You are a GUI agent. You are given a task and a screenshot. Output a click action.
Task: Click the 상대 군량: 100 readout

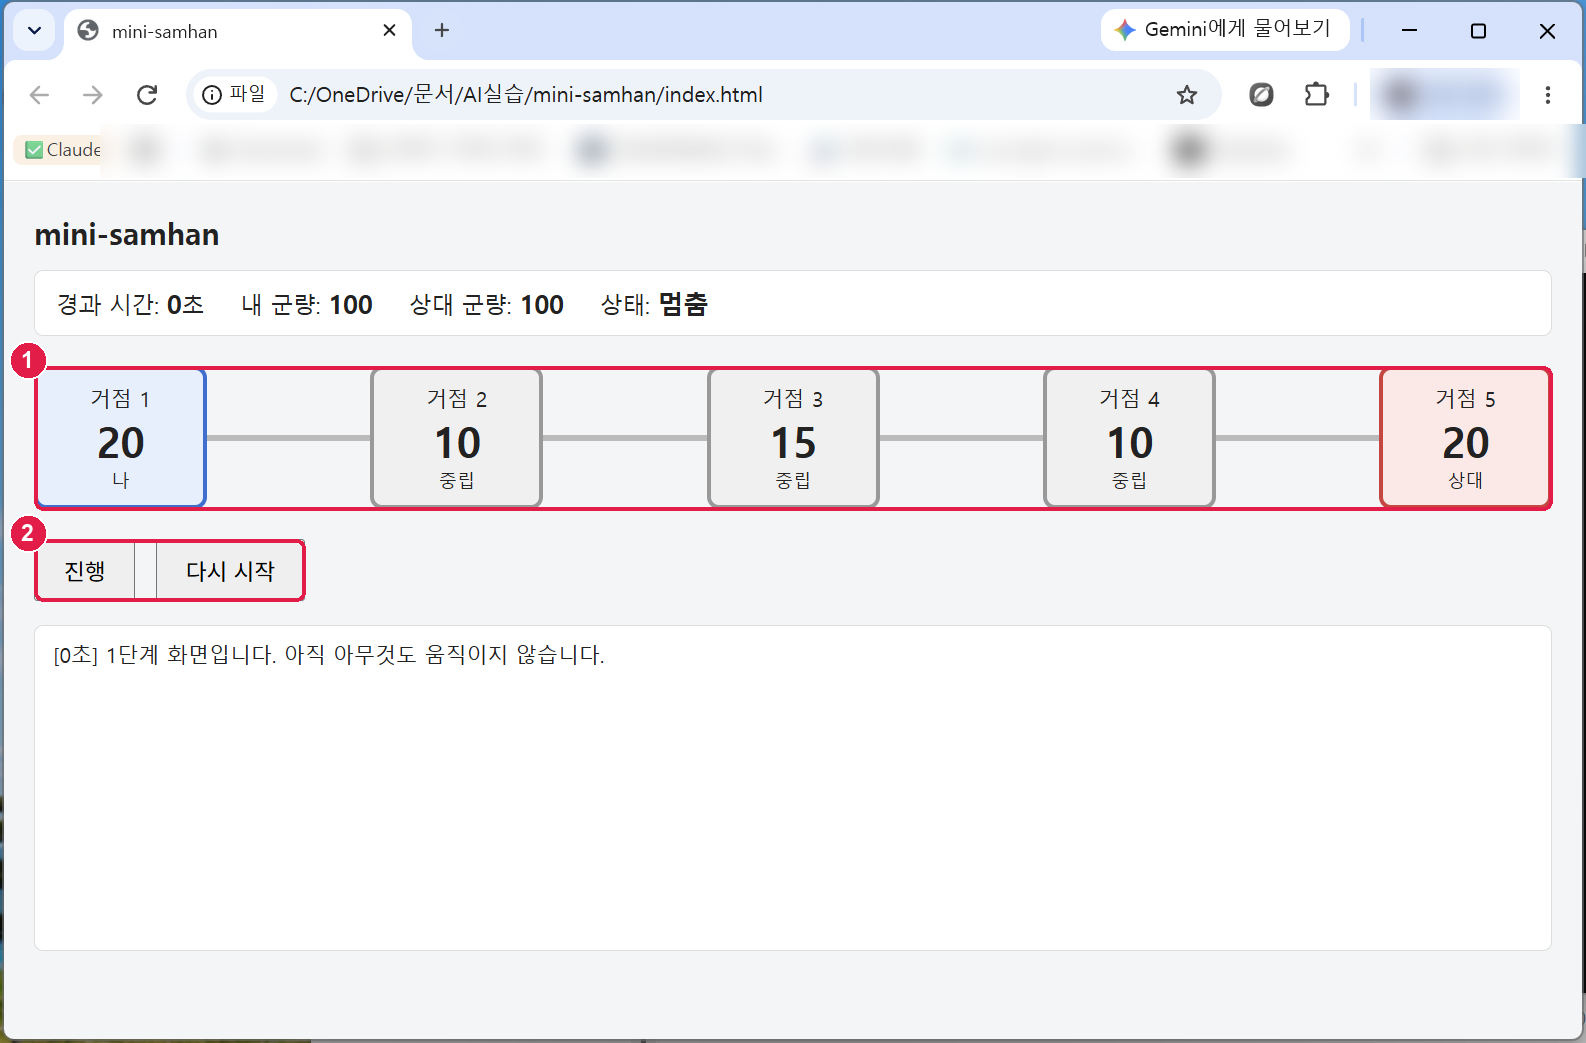tap(487, 304)
